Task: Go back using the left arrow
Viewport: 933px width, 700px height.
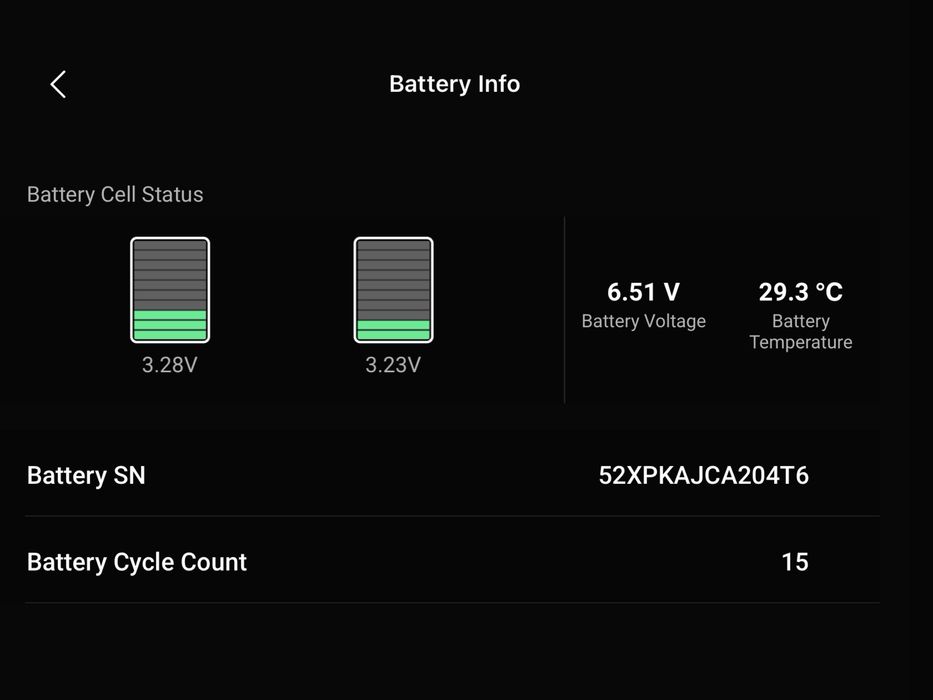Action: click(x=58, y=84)
